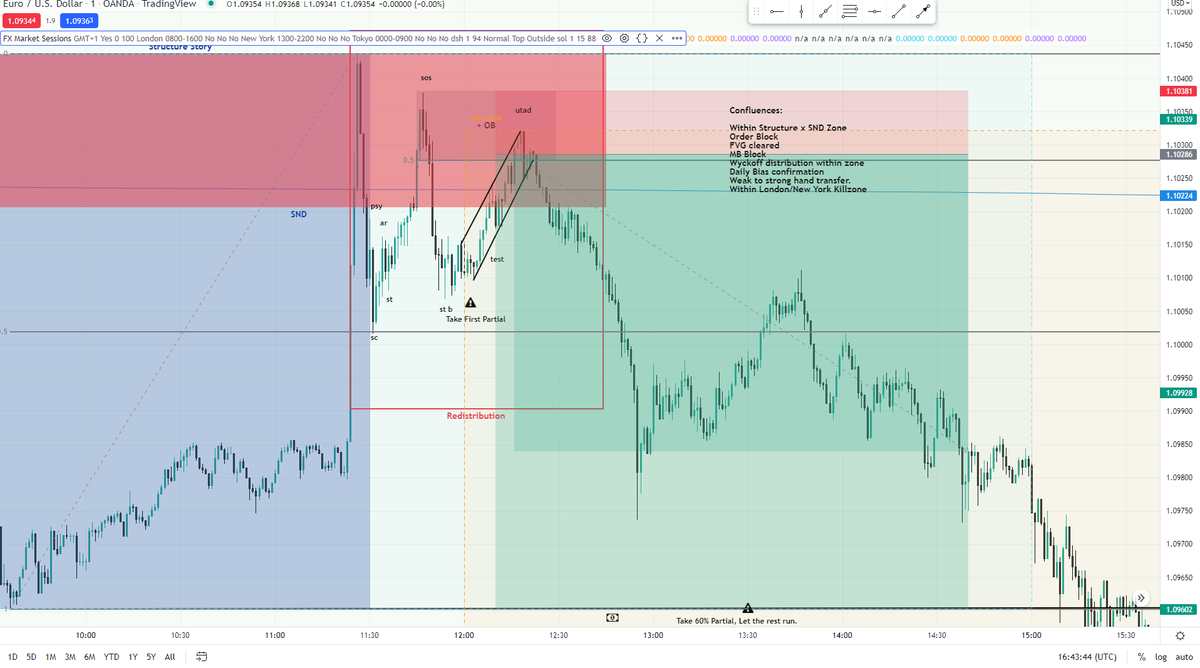
Task: Select the 6M time range
Action: pos(89,657)
